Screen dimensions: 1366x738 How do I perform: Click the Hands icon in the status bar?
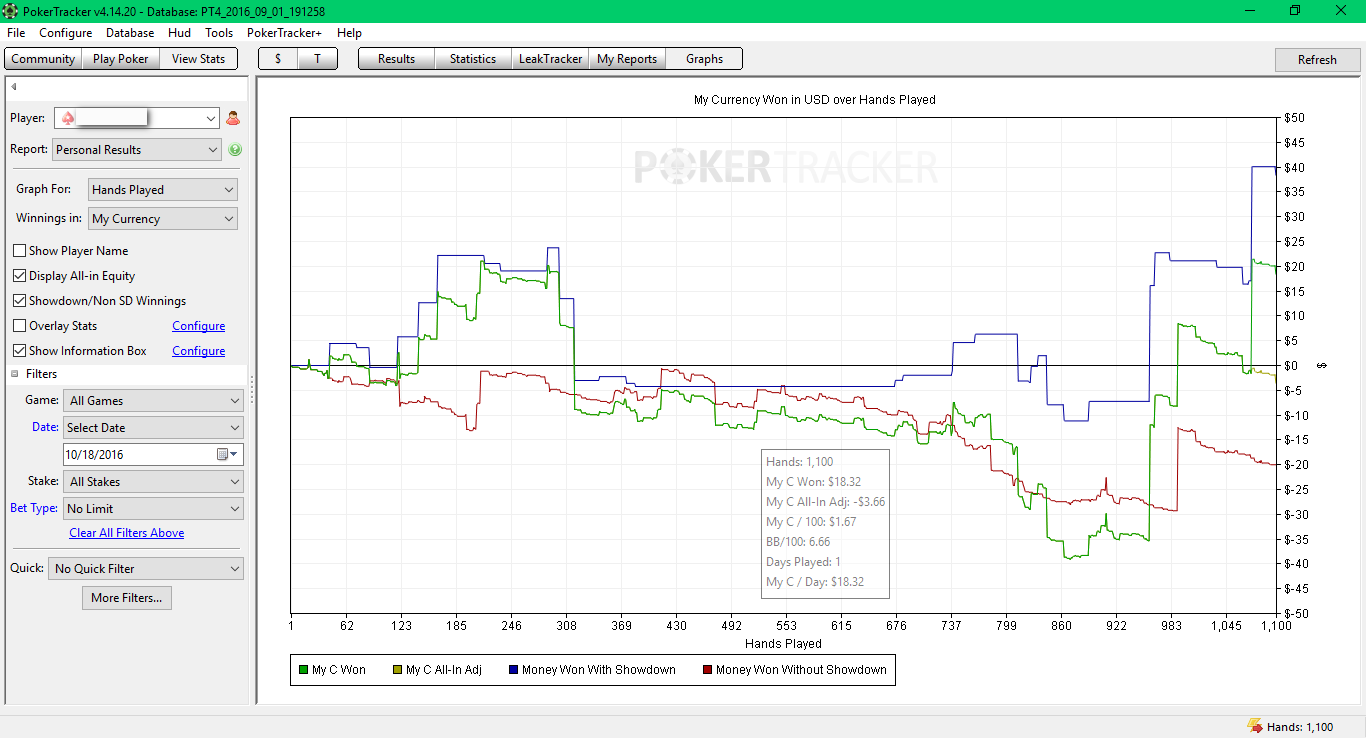[1254, 727]
